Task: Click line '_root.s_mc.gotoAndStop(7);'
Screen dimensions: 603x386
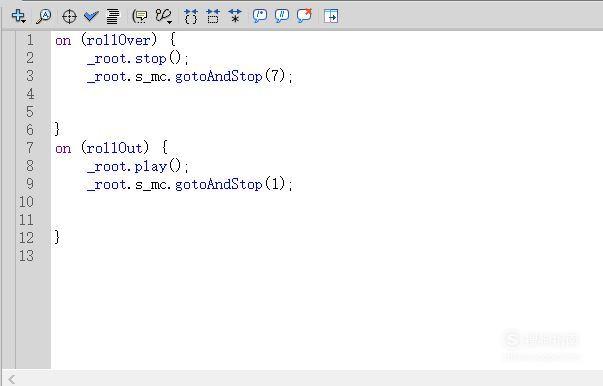Action: point(190,76)
